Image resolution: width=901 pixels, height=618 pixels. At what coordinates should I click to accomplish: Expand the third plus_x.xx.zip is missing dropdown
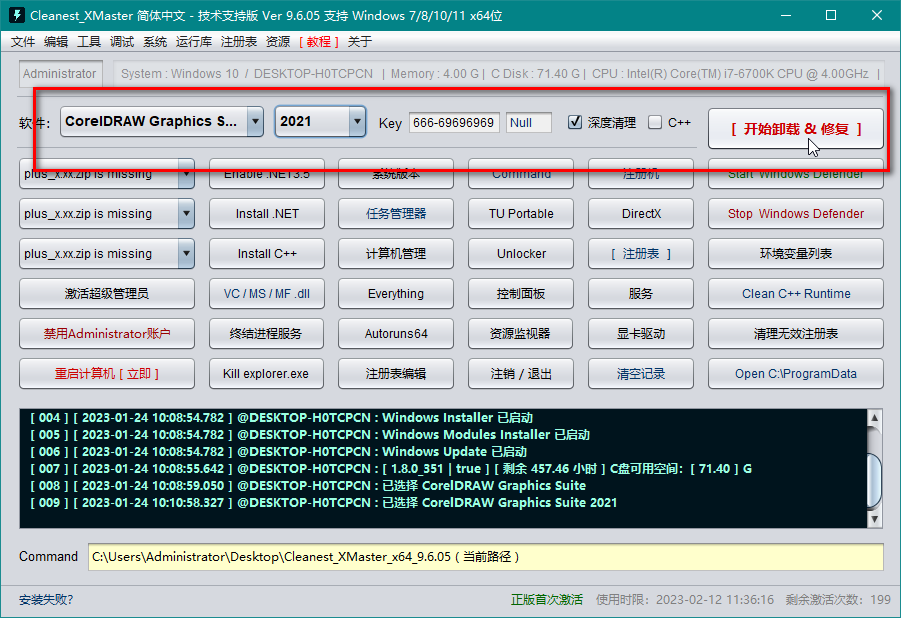point(186,254)
